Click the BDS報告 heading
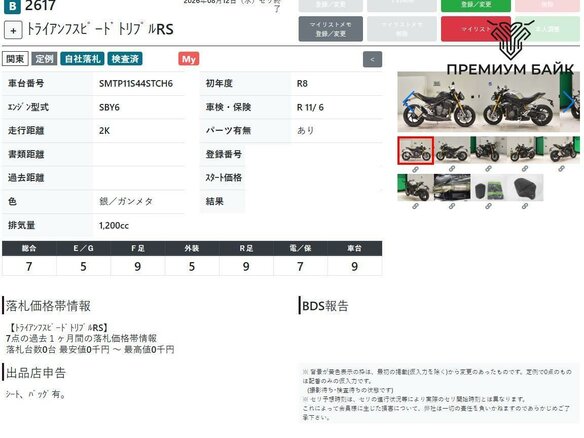Viewport: 584px width, 438px height. (325, 306)
